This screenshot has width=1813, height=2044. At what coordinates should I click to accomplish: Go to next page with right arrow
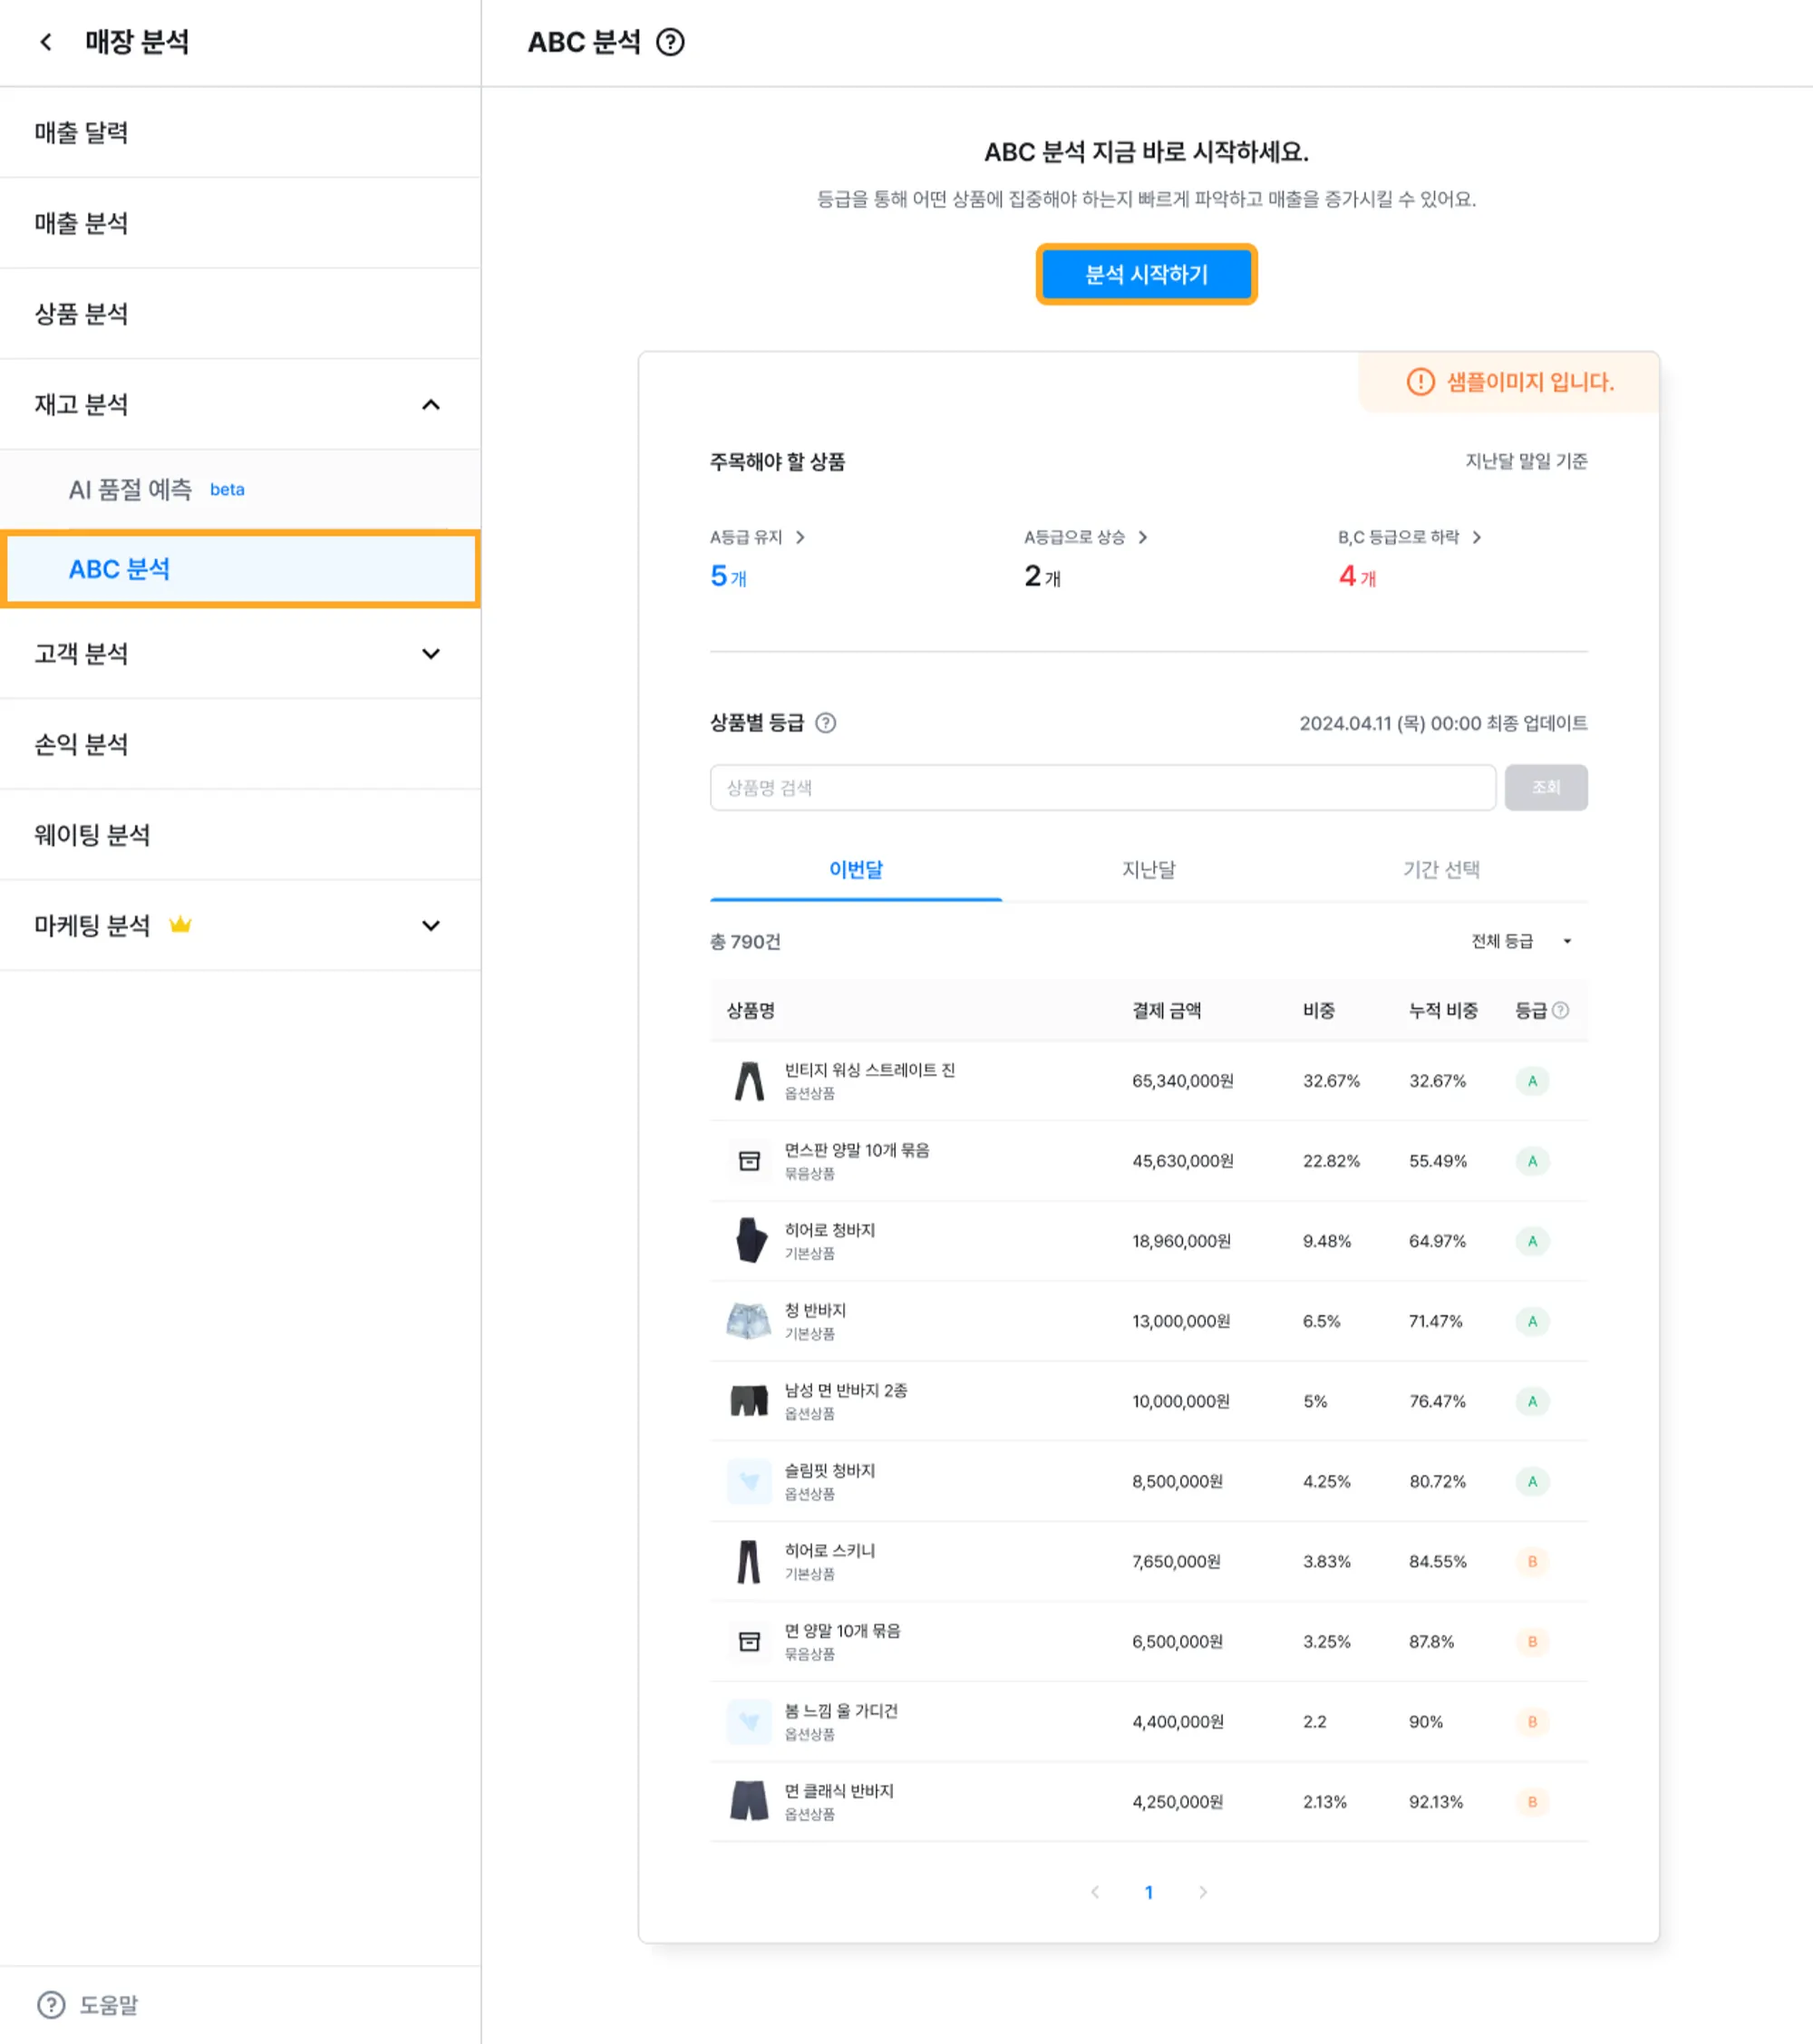tap(1203, 1892)
